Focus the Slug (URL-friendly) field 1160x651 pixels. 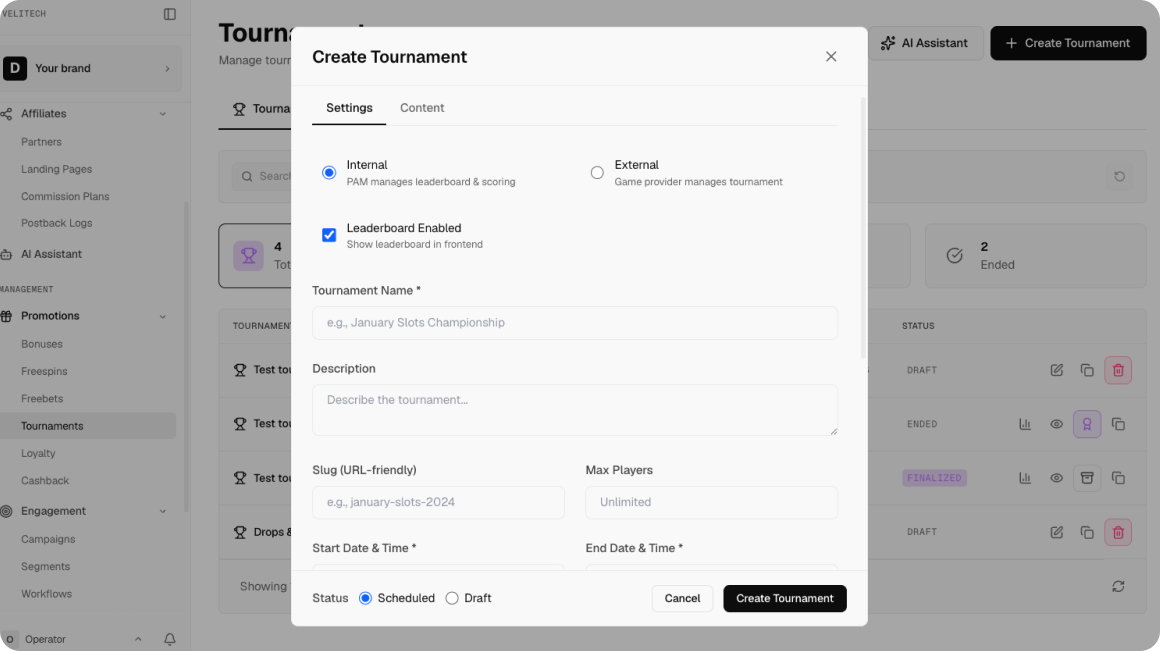438,502
